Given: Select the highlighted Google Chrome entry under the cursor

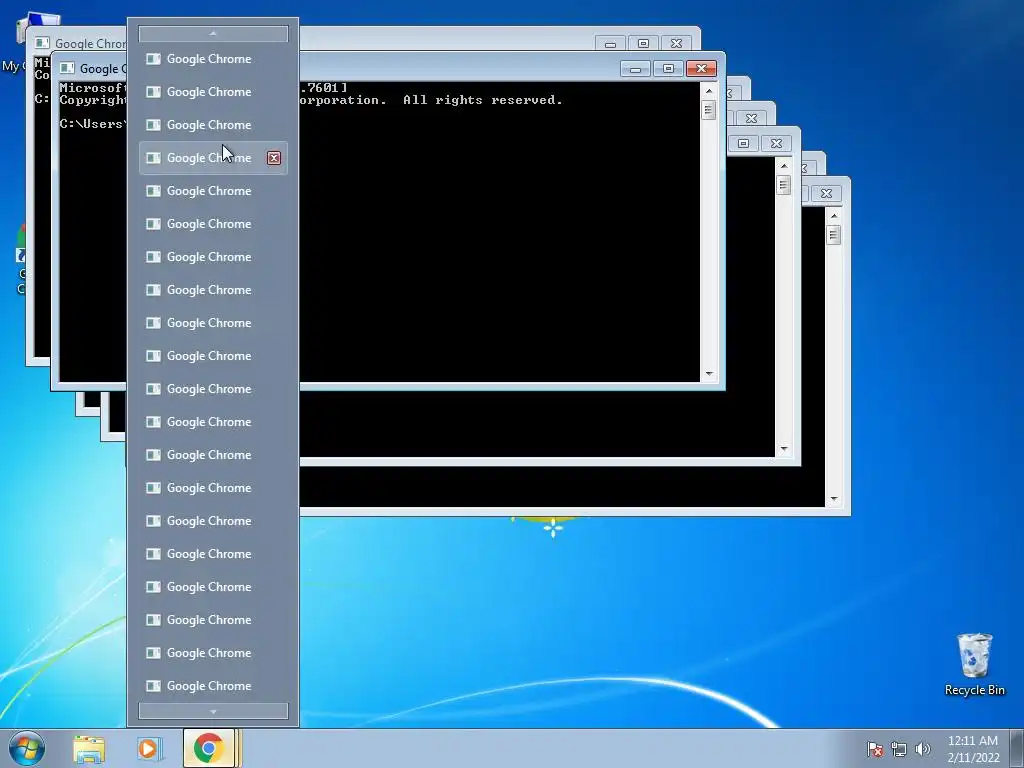Looking at the screenshot, I should pos(214,158).
